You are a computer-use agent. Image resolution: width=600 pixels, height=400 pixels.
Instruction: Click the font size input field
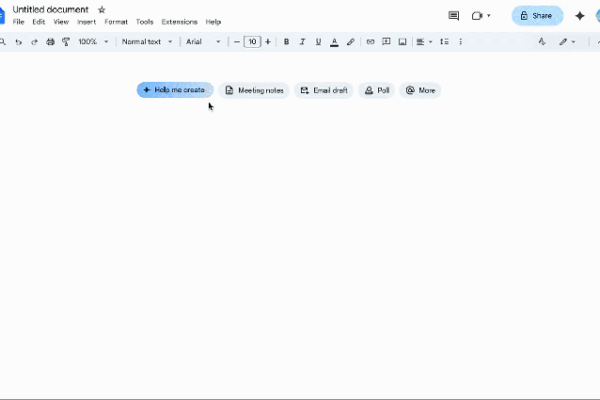point(252,42)
